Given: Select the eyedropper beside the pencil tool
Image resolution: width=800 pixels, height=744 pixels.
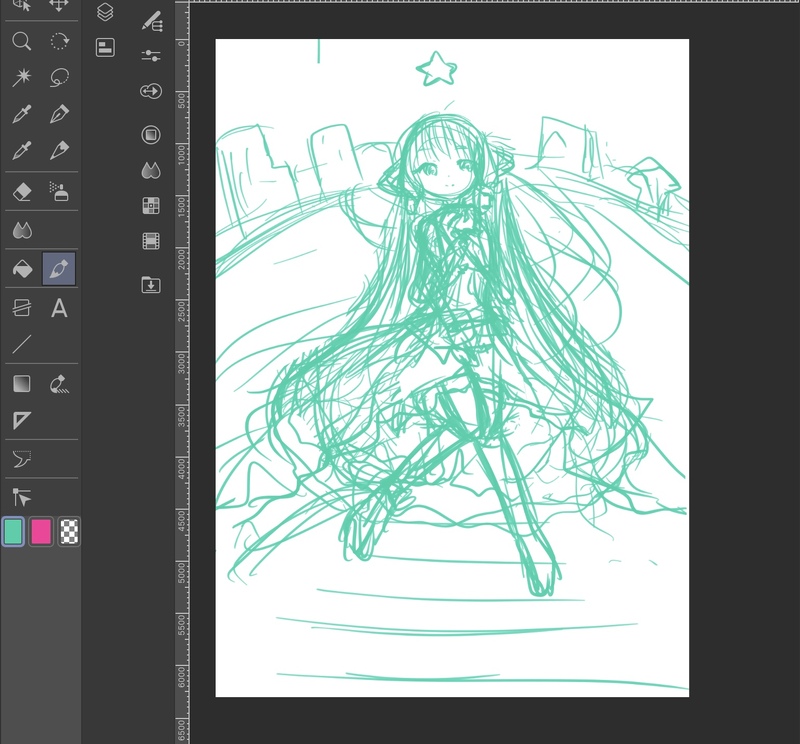Looking at the screenshot, I should (21, 150).
